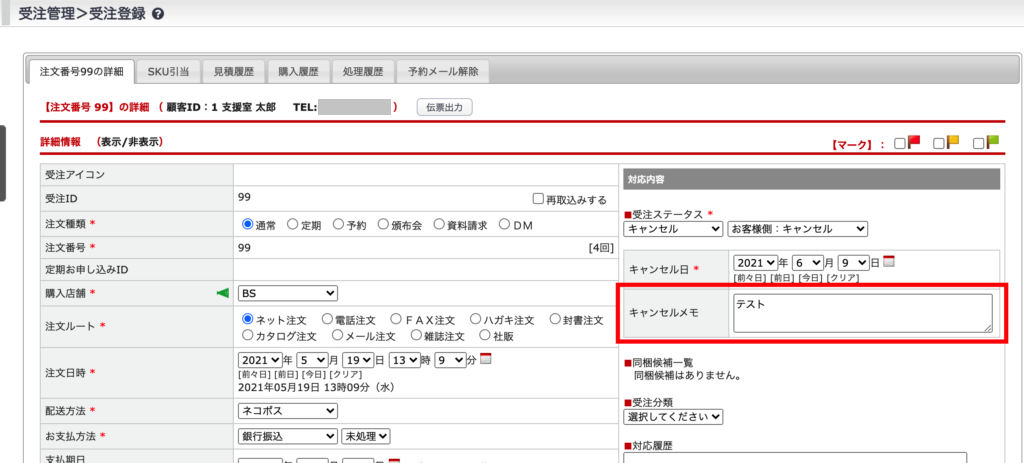Switch to the SKU引当 tab
Image resolution: width=1024 pixels, height=463 pixels.
tap(168, 72)
